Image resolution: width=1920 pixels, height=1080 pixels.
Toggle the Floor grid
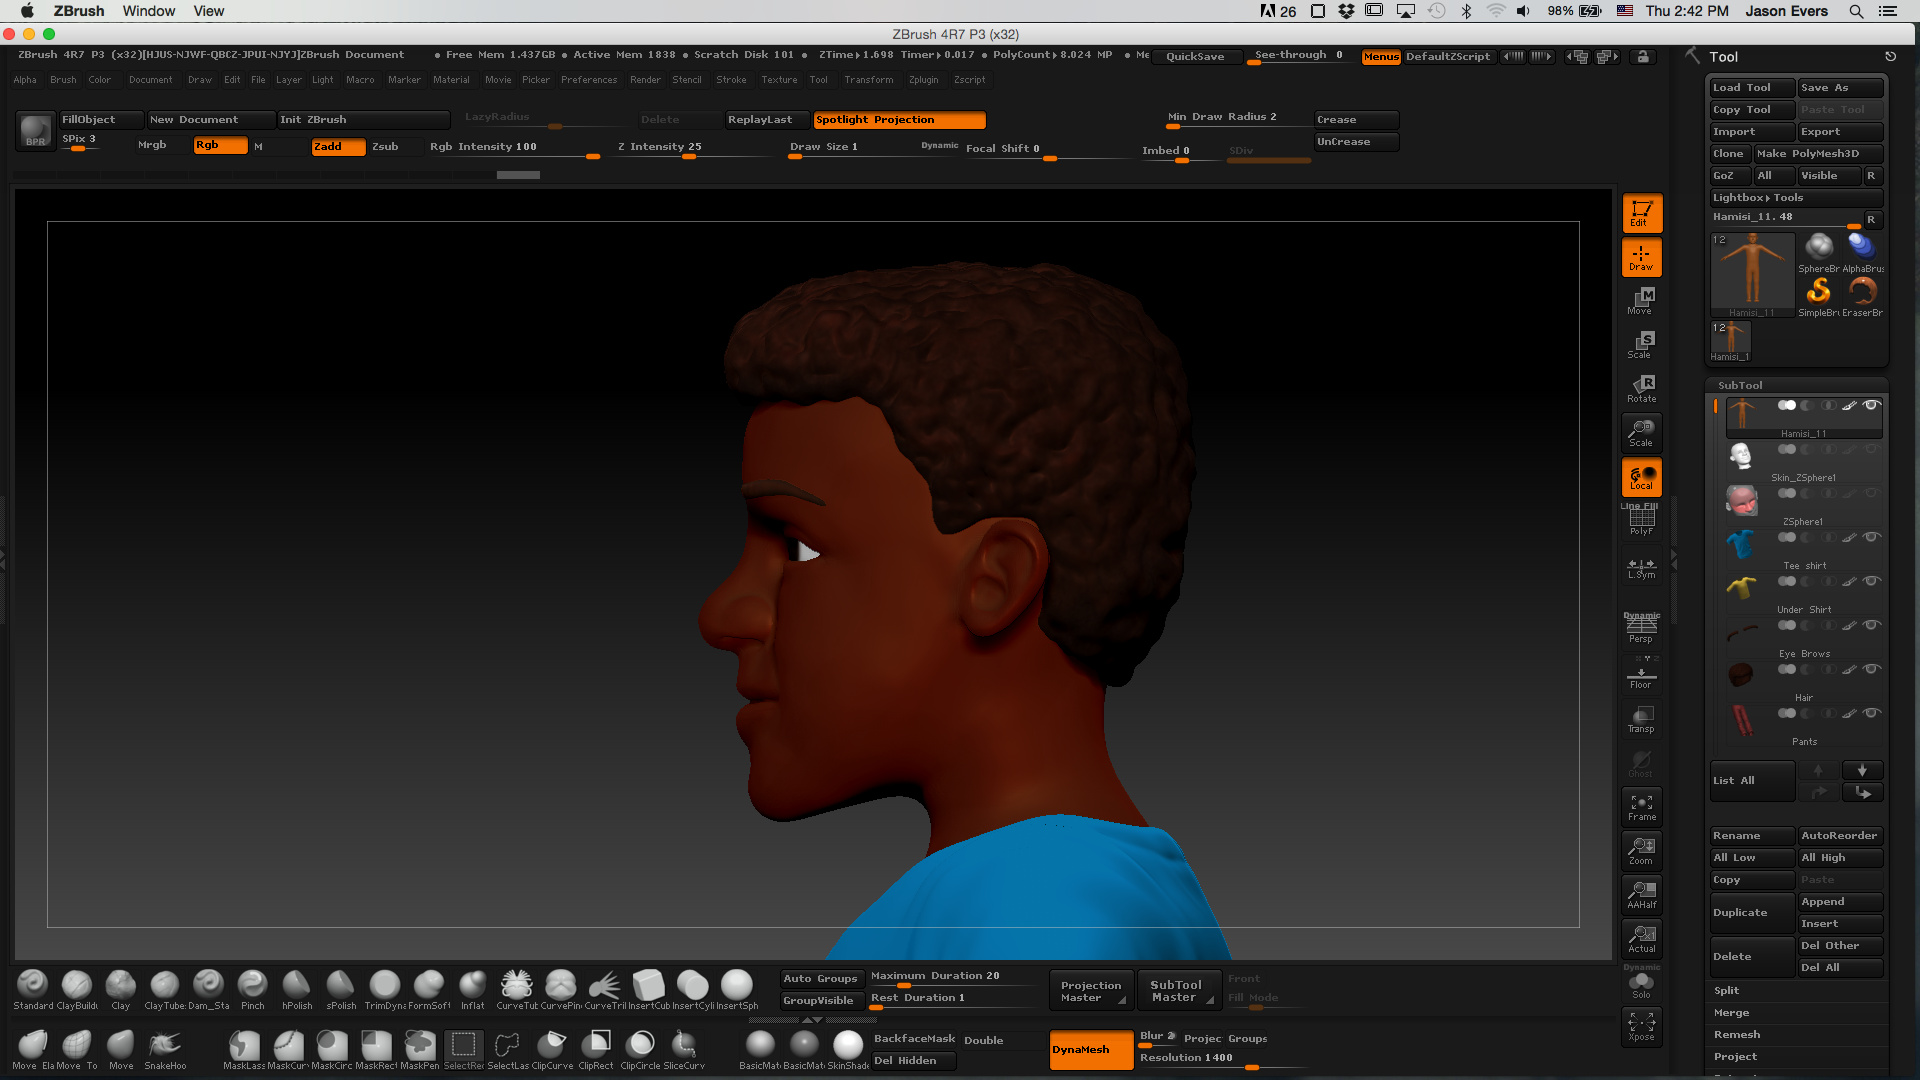click(1641, 673)
